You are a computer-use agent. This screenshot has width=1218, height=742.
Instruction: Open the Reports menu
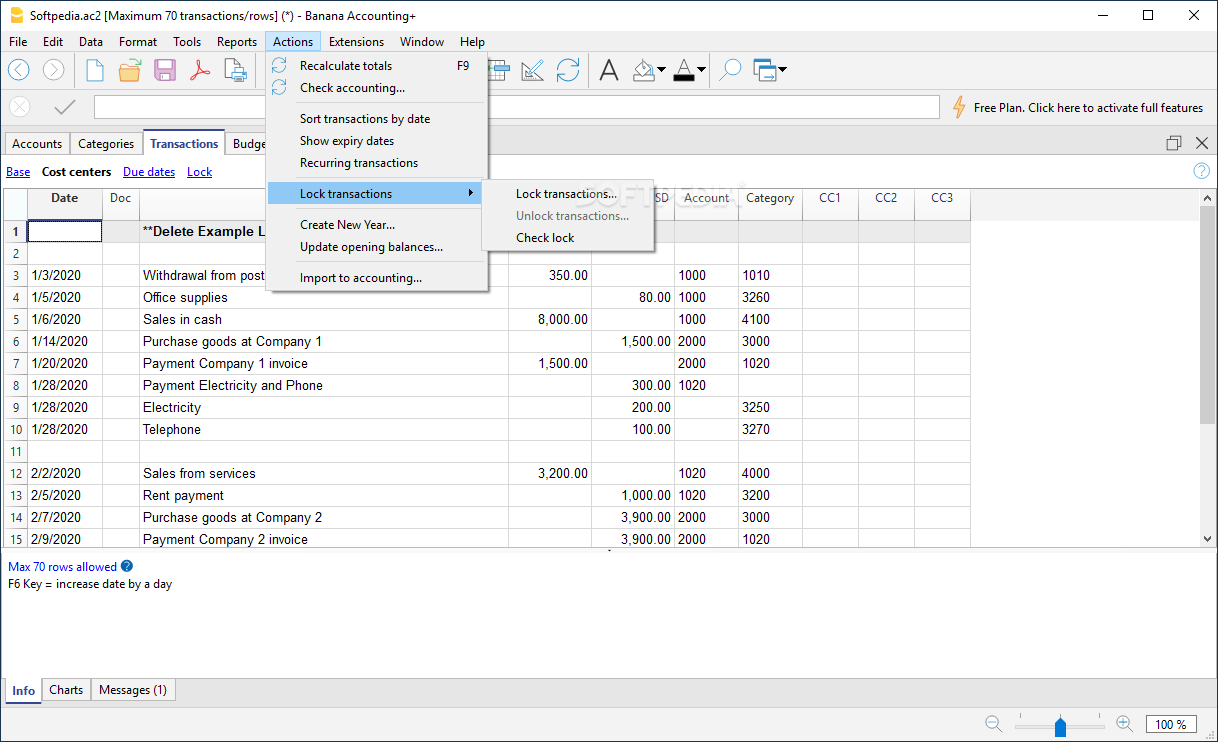pos(237,42)
